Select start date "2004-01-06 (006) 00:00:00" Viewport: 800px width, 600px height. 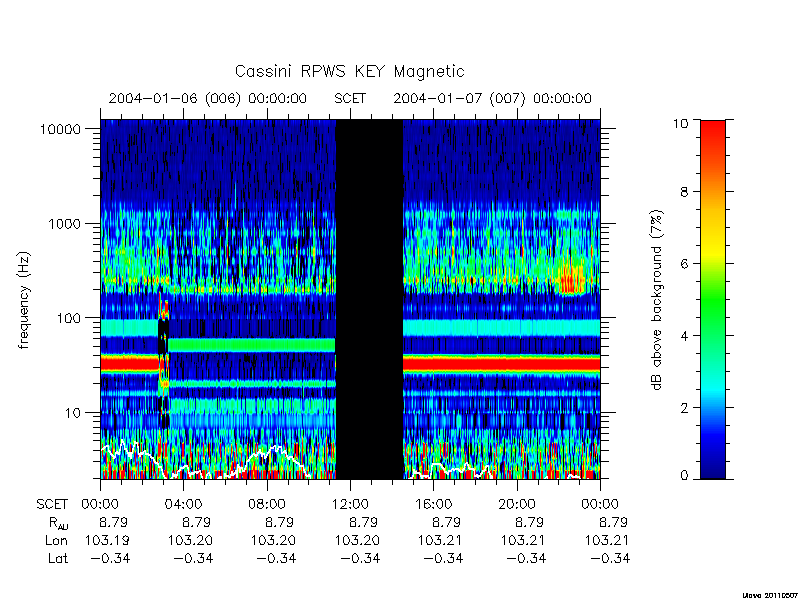tap(208, 98)
